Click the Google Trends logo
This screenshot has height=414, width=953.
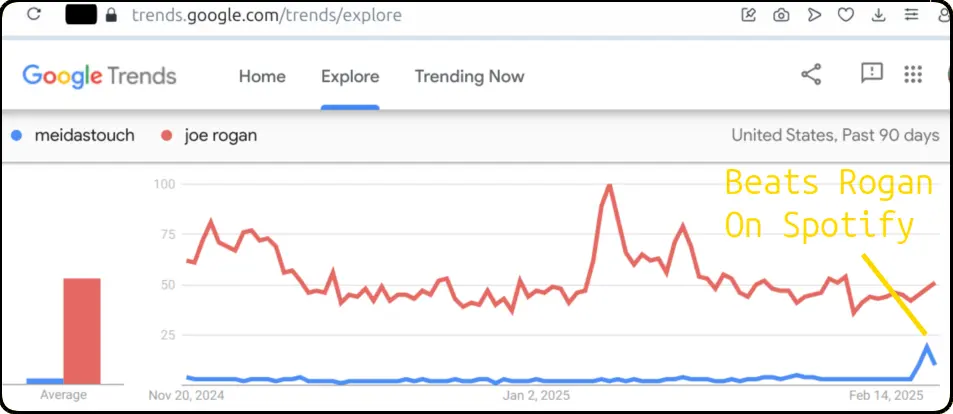[x=99, y=77]
